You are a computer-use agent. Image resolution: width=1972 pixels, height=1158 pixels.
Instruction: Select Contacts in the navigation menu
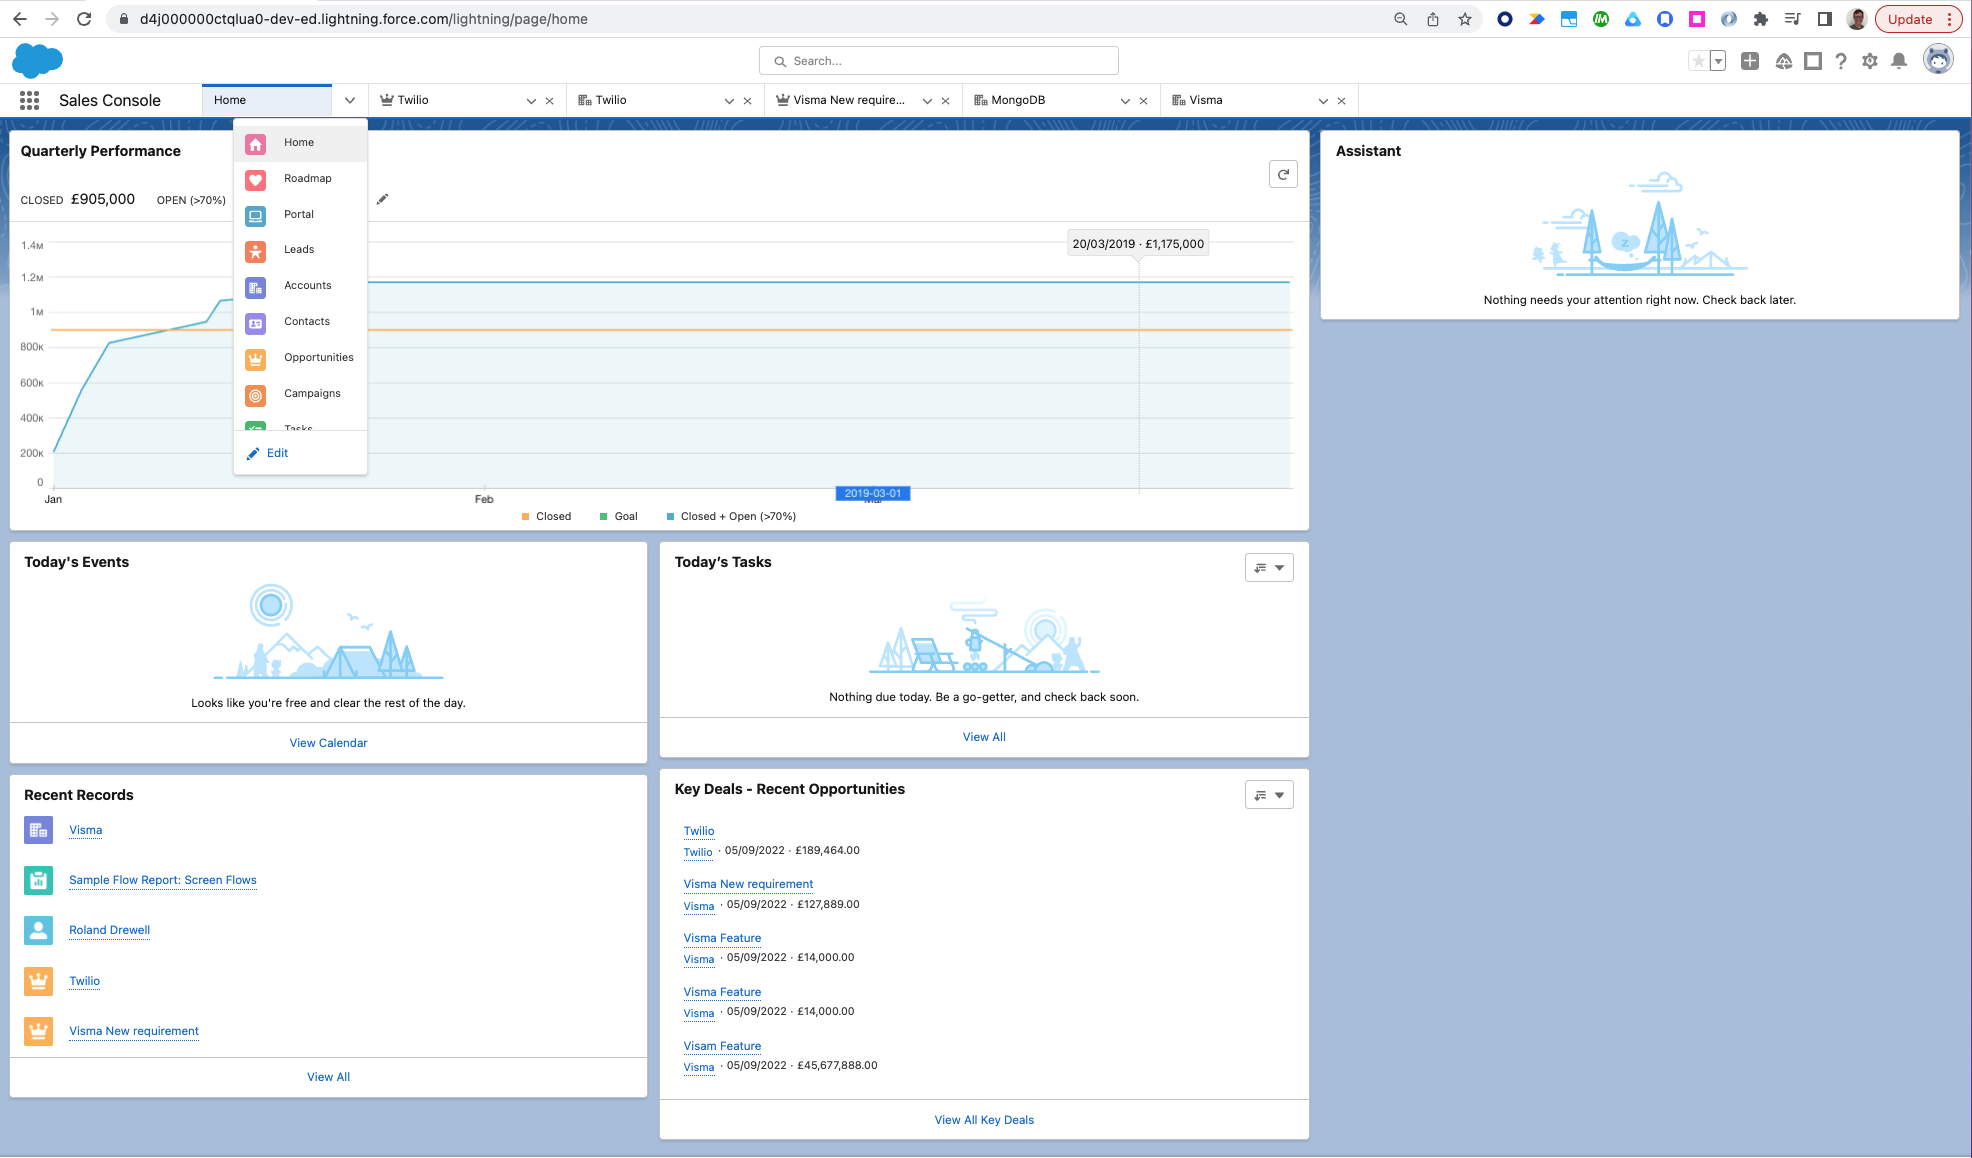point(300,322)
